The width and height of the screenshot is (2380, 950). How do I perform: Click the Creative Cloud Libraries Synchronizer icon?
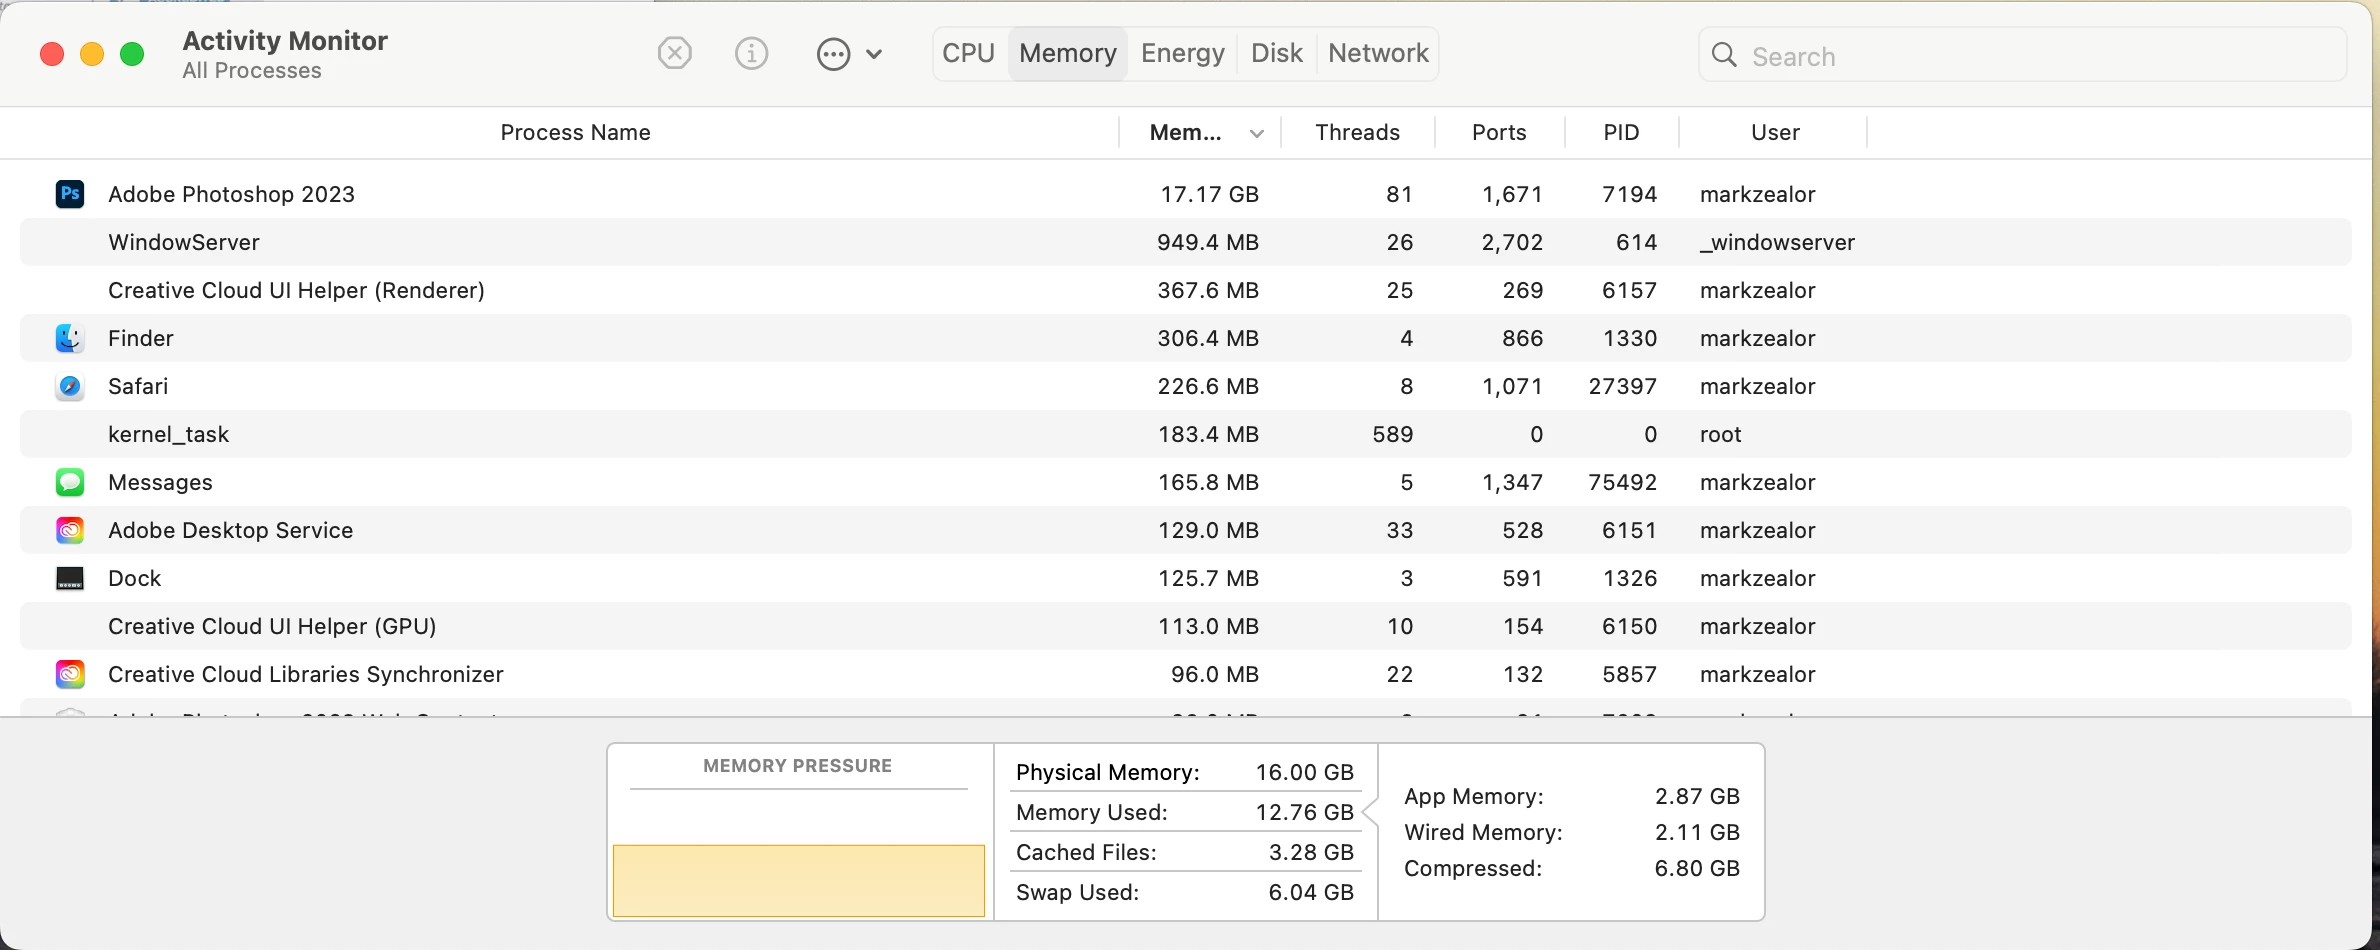70,674
